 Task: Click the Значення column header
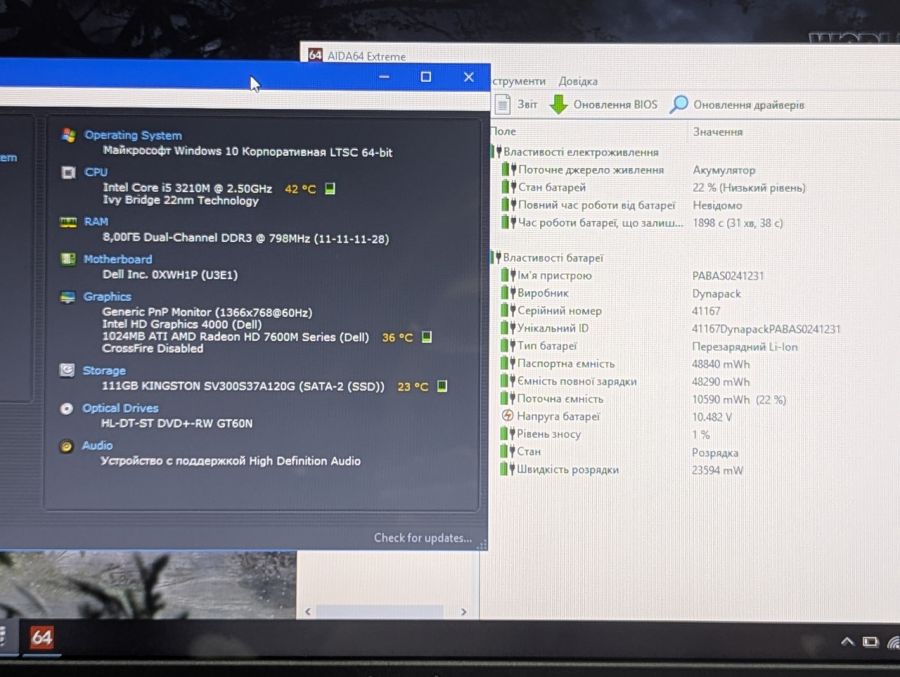point(717,131)
